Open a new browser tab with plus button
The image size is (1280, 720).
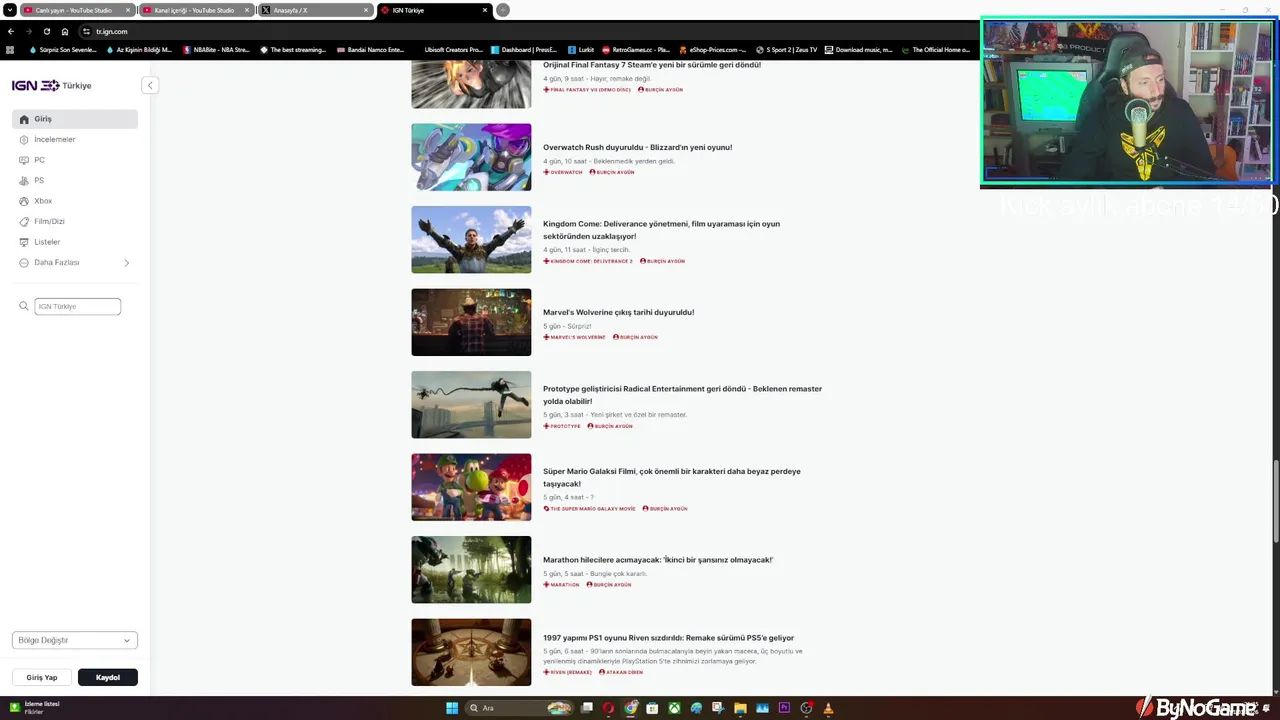click(503, 10)
